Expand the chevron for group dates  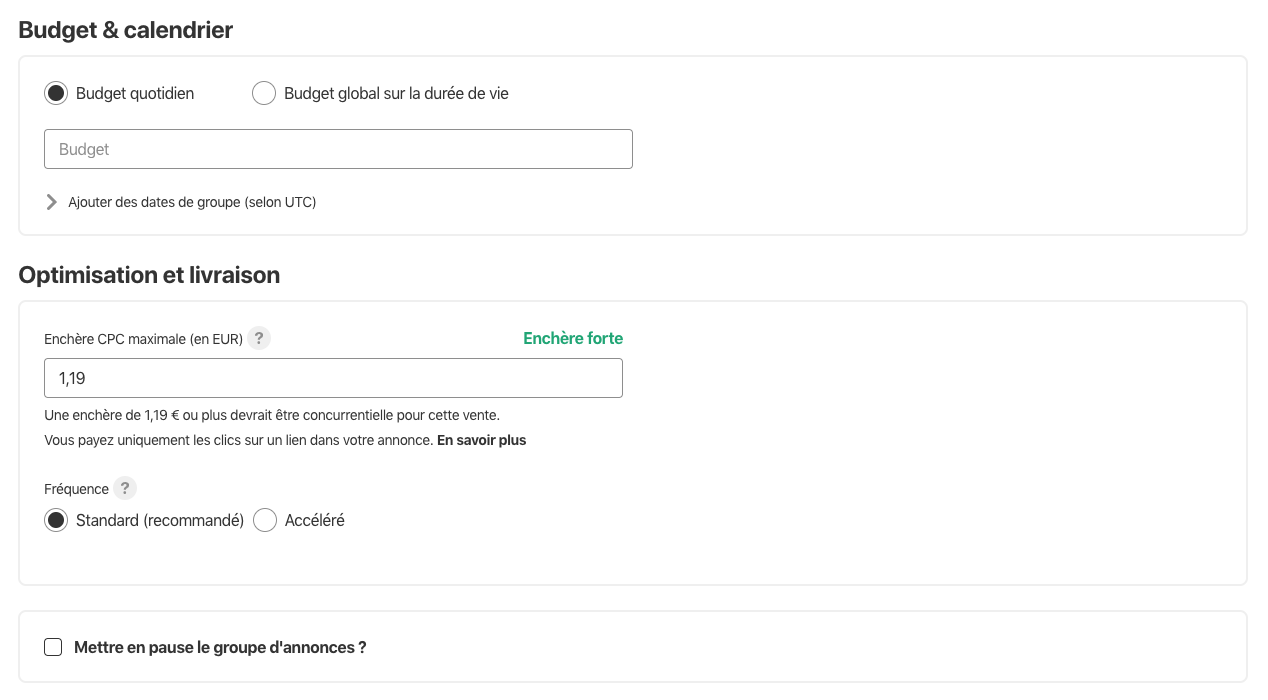coord(52,202)
